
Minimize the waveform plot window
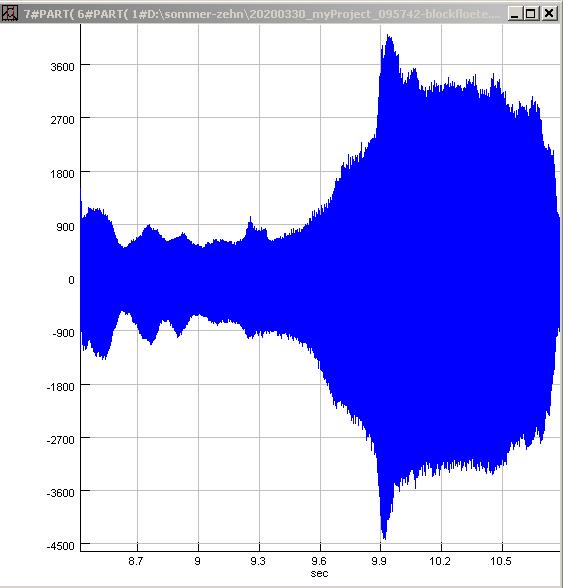click(x=515, y=14)
